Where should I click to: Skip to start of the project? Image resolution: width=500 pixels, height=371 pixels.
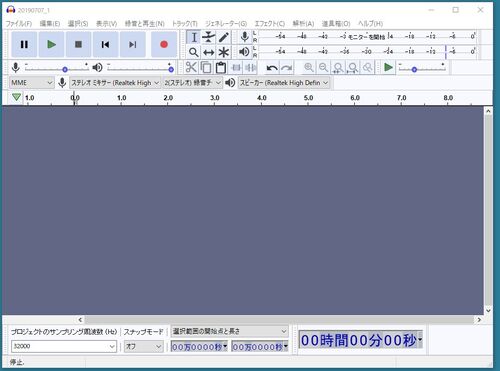pyautogui.click(x=105, y=44)
